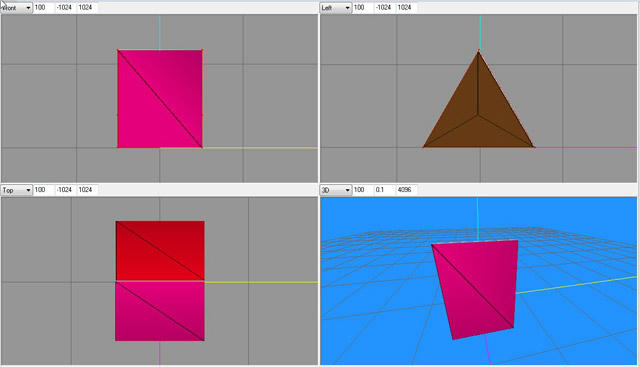Screen dimensions: 640x367
Task: Open the 3D view mode dropdown
Action: pos(336,190)
